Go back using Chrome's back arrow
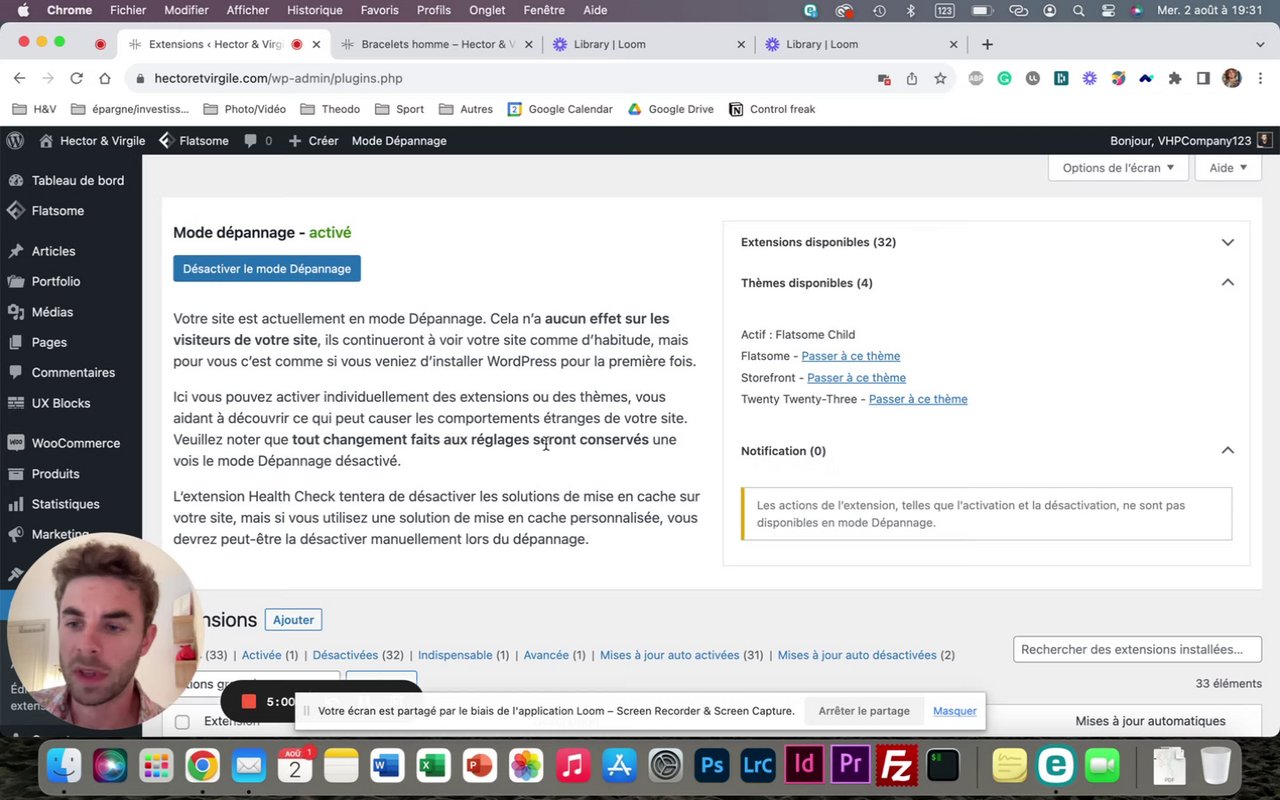 pos(19,78)
